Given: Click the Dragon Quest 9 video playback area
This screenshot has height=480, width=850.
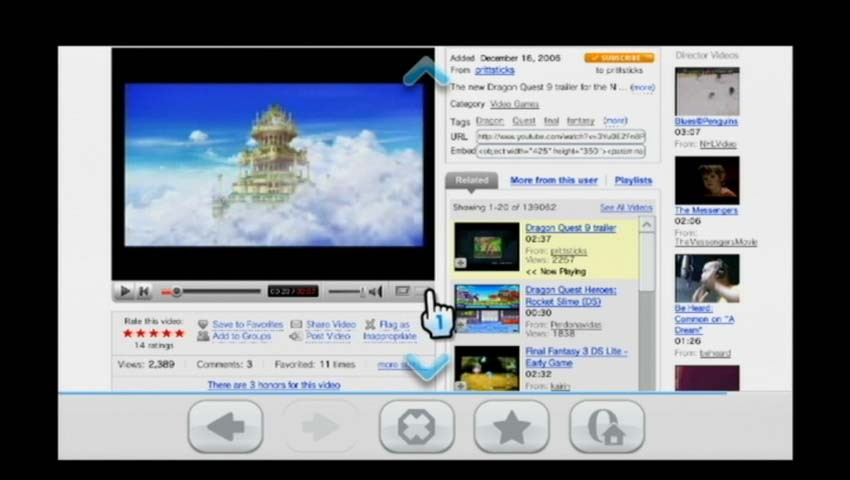Looking at the screenshot, I should (x=274, y=165).
